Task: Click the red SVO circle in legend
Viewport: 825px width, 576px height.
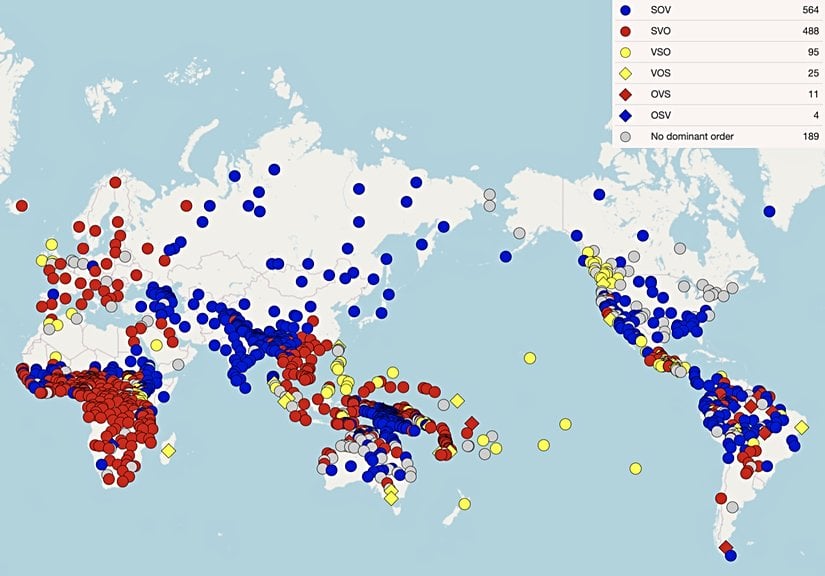Action: 626,31
